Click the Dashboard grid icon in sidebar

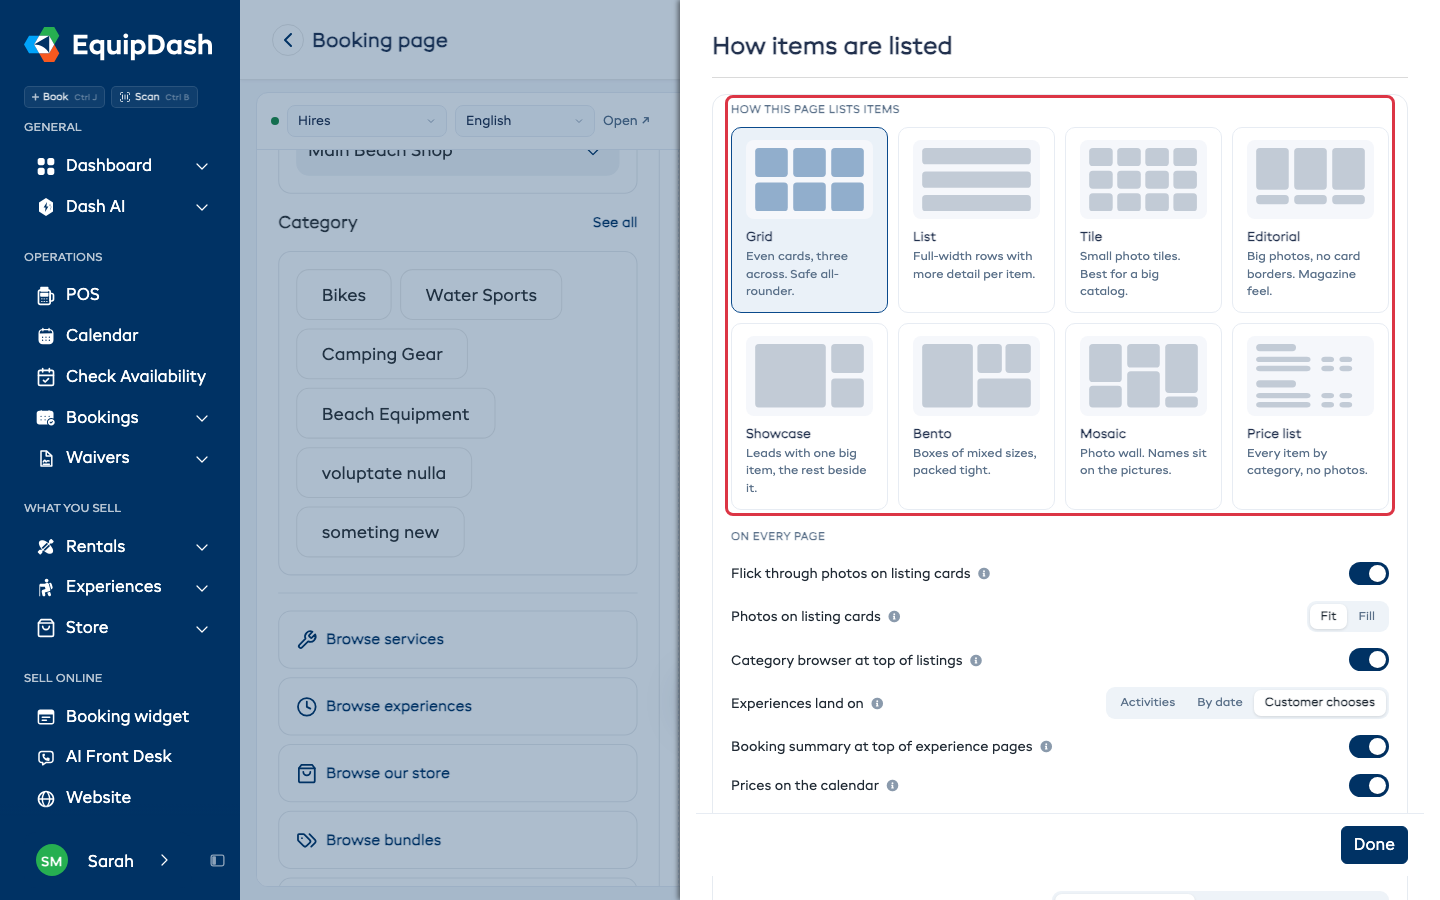(46, 166)
